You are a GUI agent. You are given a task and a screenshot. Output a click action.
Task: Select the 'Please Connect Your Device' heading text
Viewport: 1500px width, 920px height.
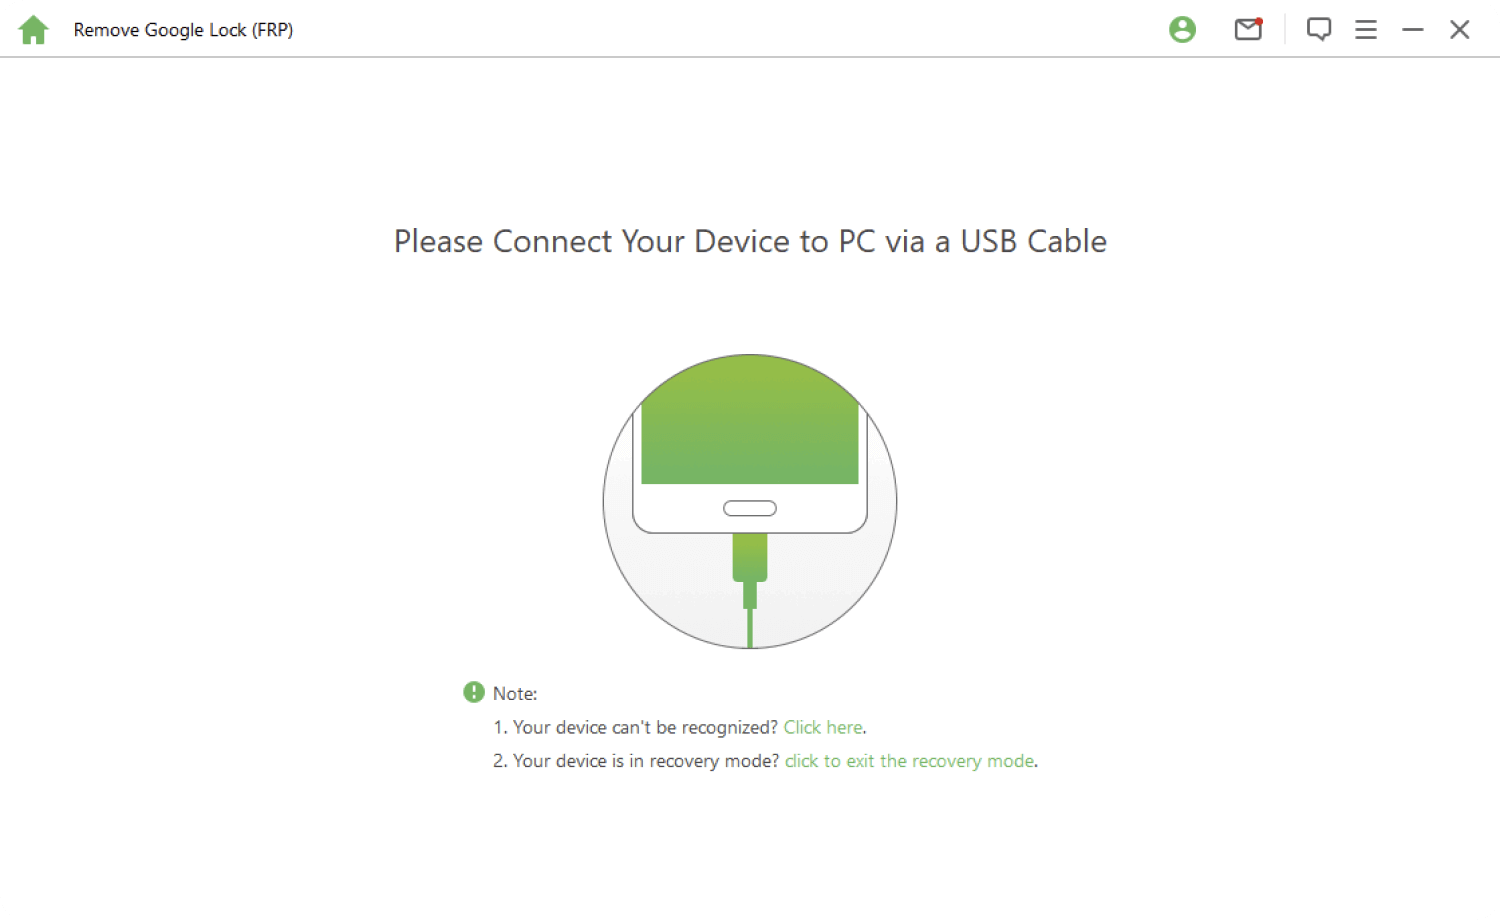click(749, 241)
